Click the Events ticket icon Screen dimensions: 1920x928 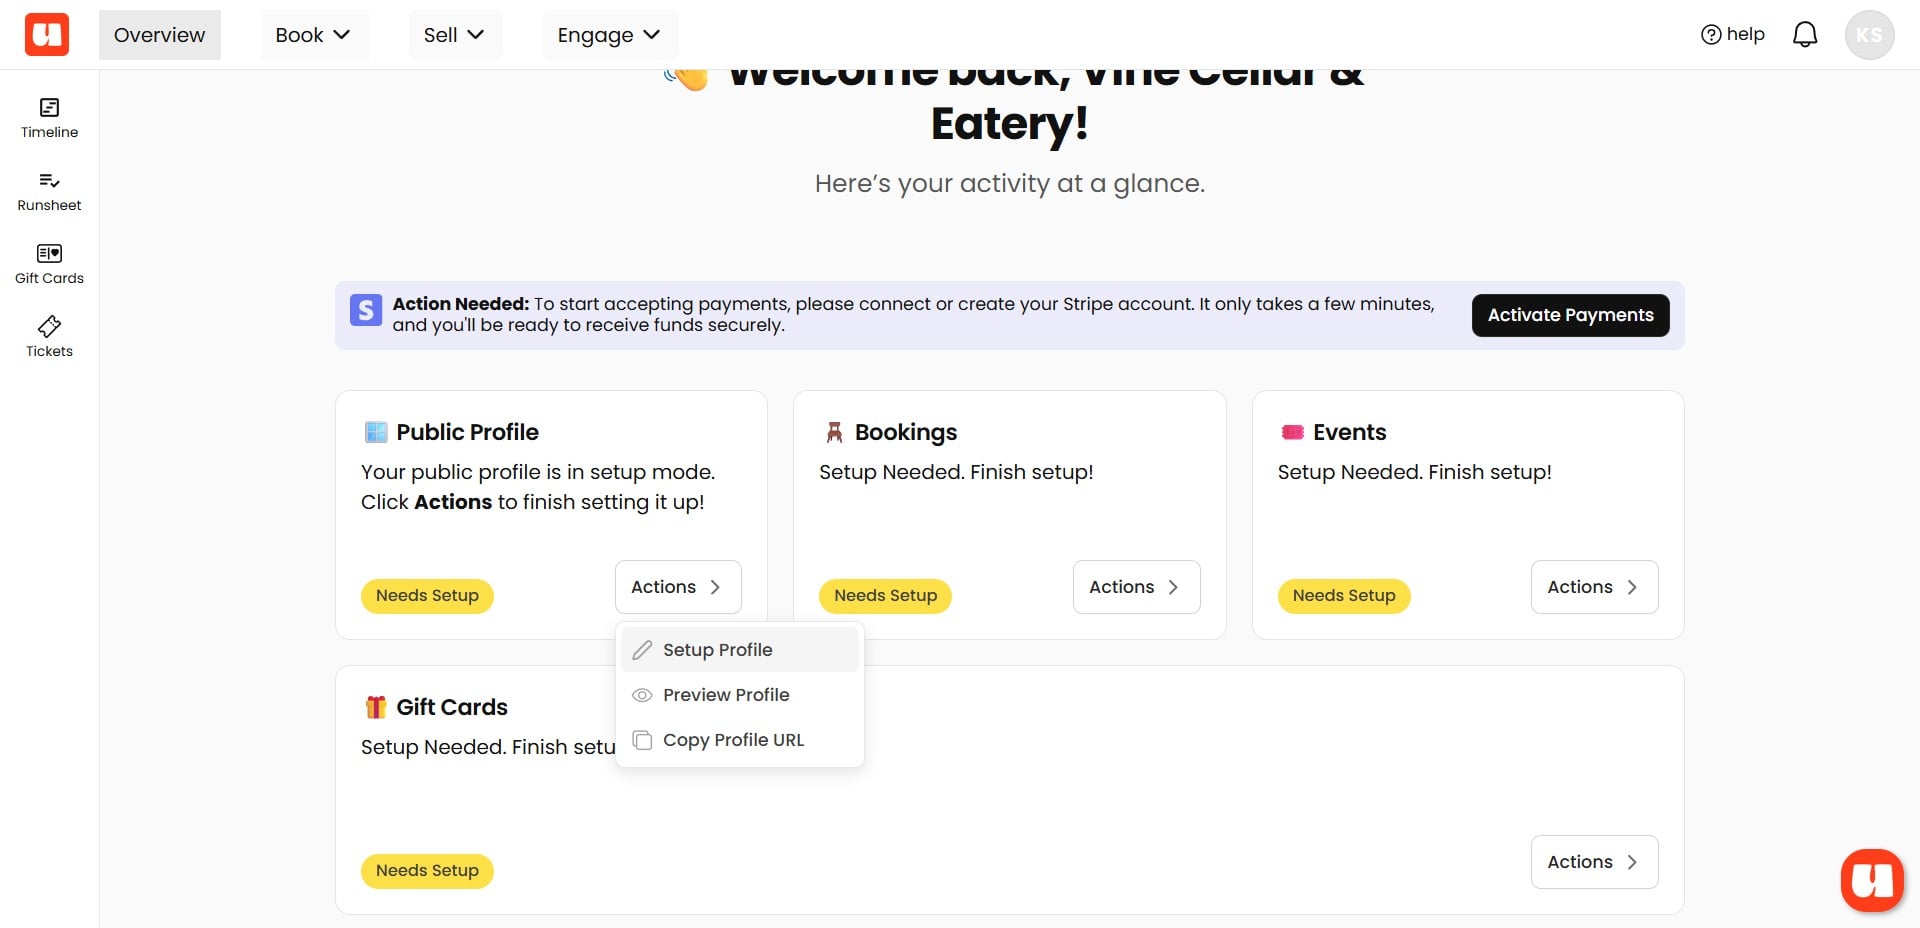[x=1293, y=432]
